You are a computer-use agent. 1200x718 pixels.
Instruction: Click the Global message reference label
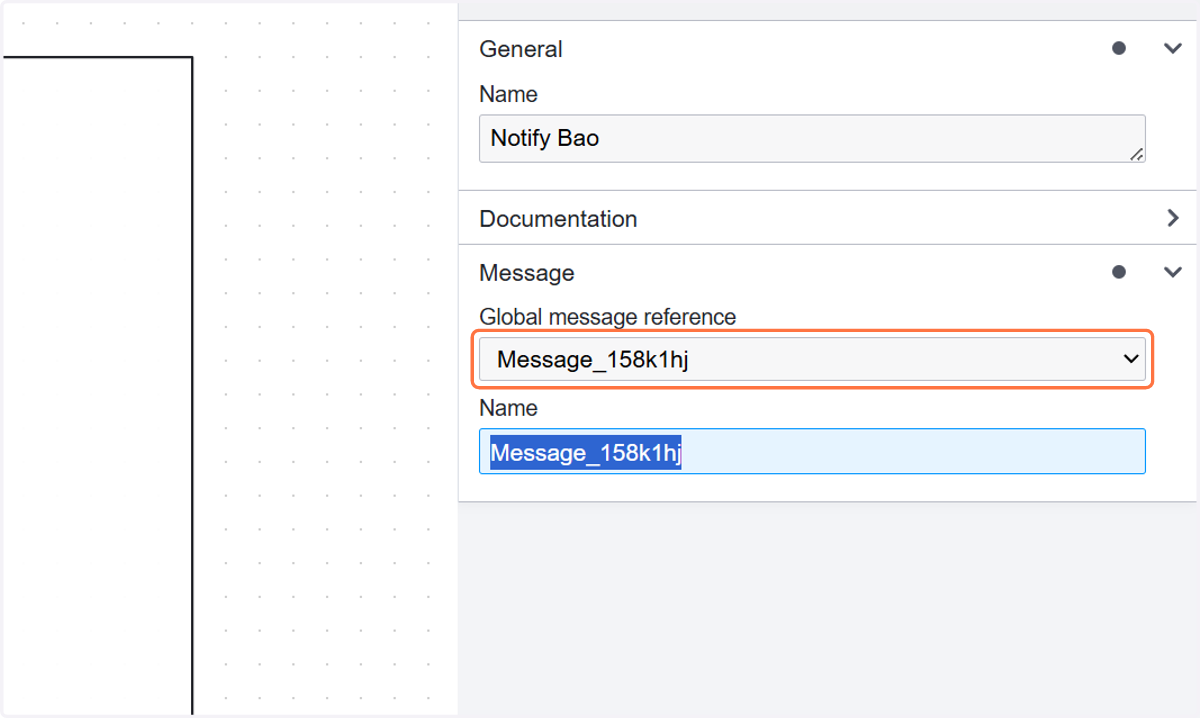click(608, 317)
